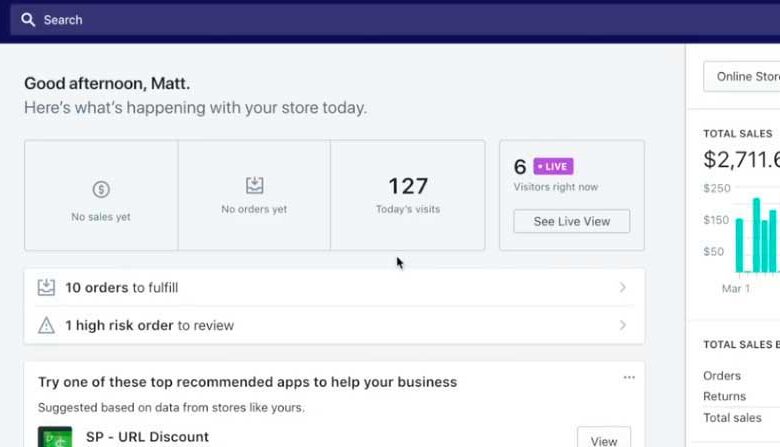The image size is (780, 447).
Task: Click the inbox icon beside 10 orders
Action: [x=46, y=288]
